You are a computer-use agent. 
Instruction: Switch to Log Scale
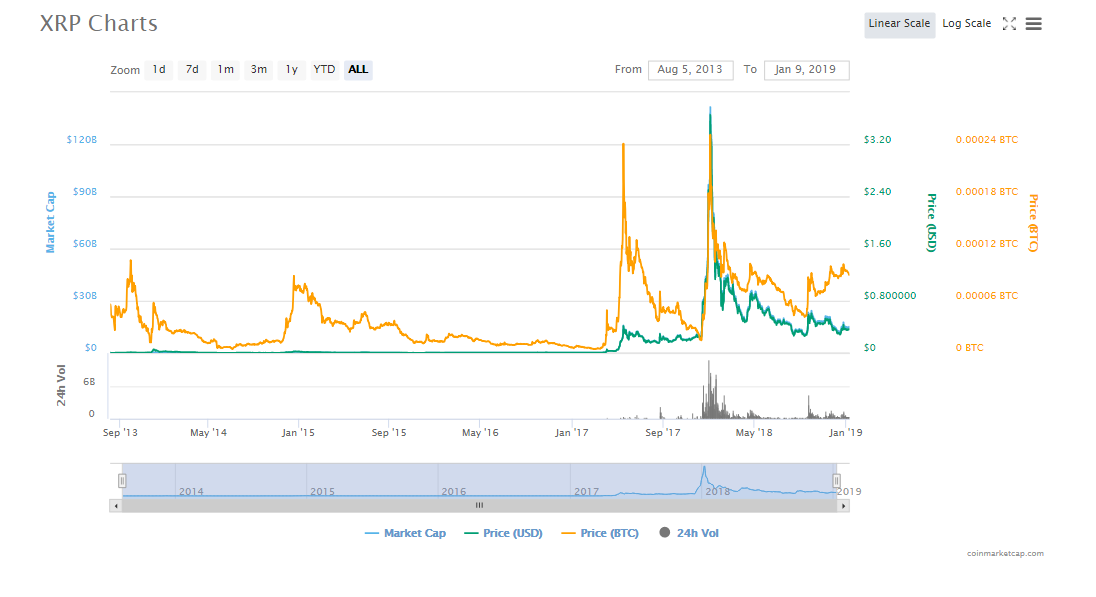(x=966, y=24)
